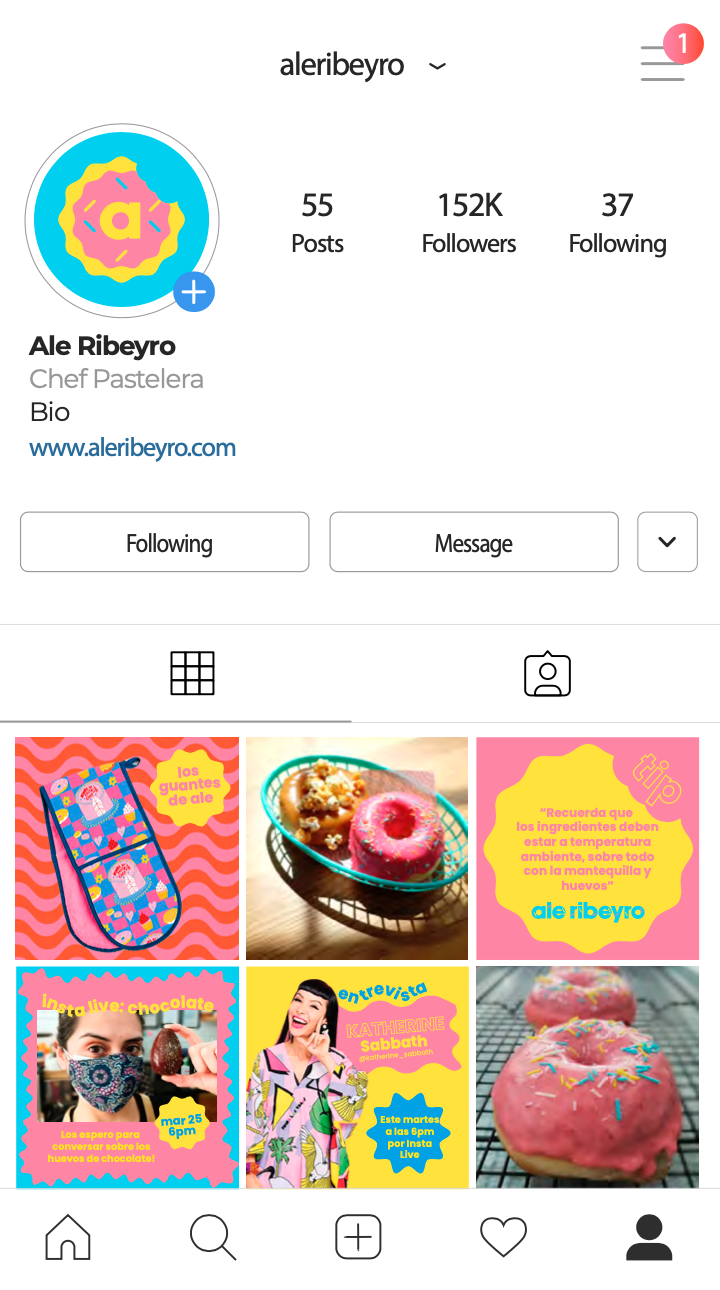Switch to the tagged photos tab
The image size is (720, 1290).
(547, 674)
